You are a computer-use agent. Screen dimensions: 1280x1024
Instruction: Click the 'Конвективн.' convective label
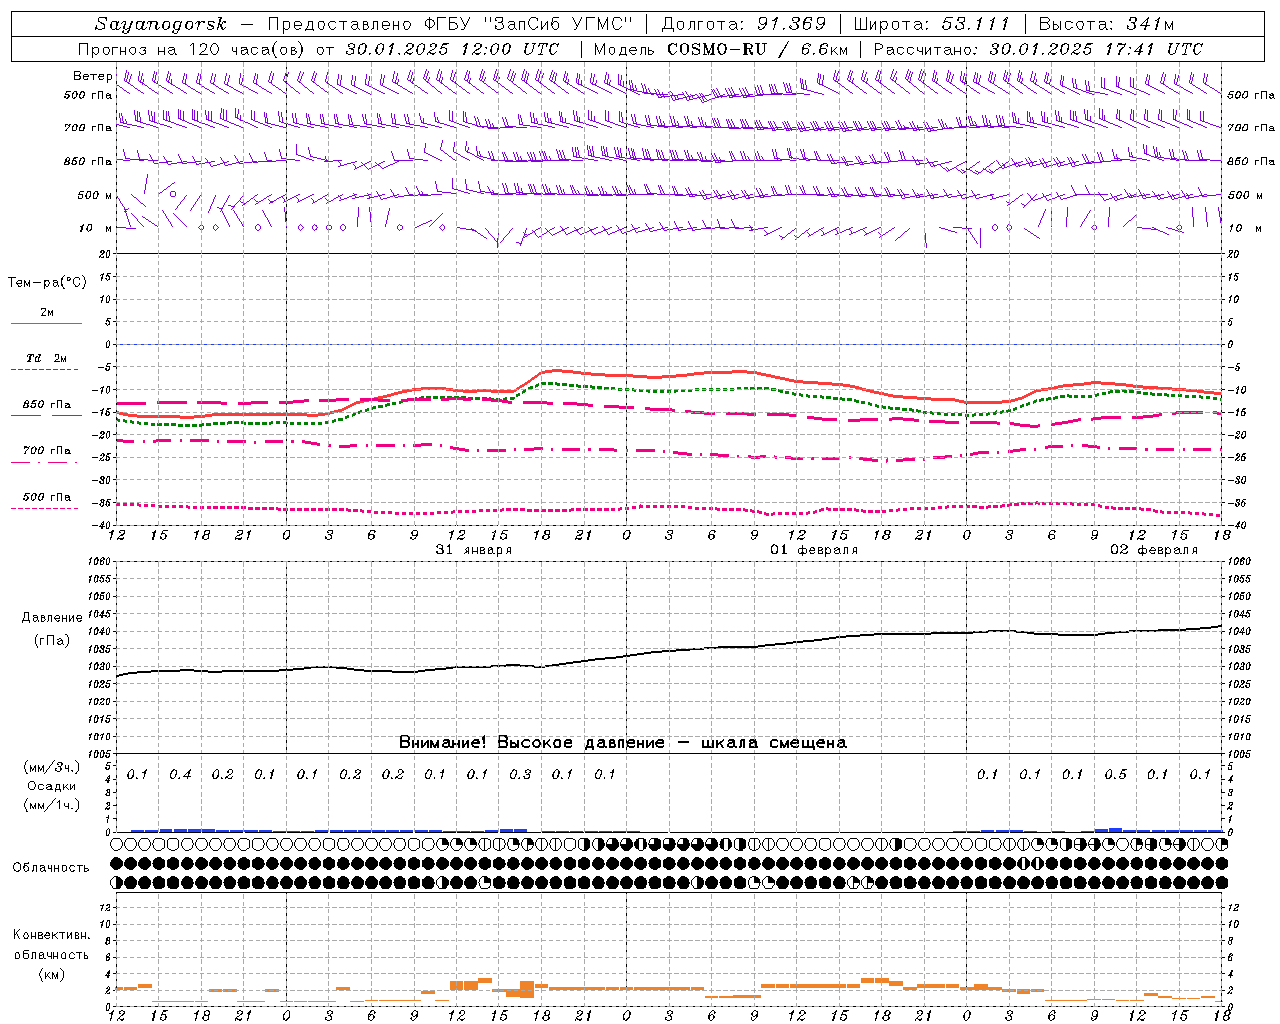click(x=52, y=935)
